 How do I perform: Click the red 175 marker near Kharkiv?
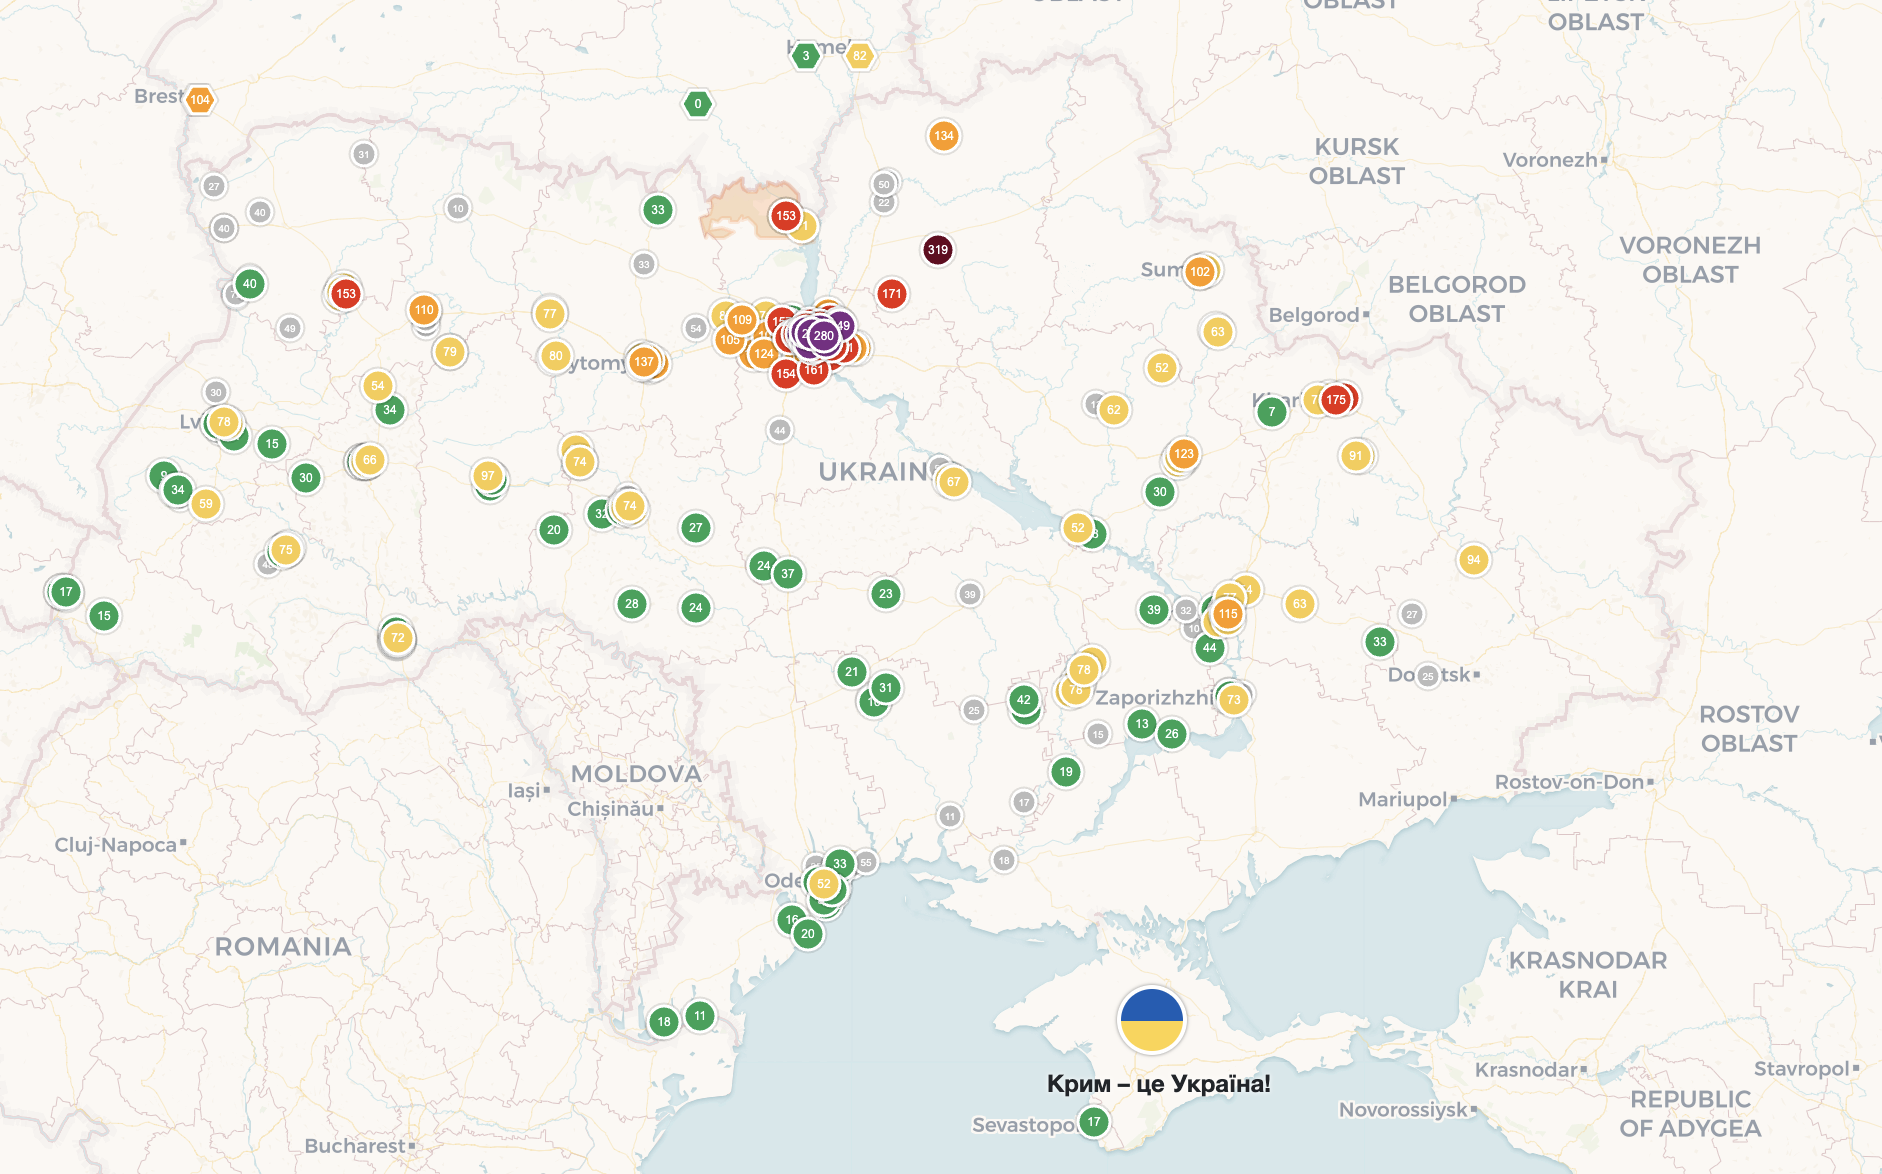(x=1335, y=398)
